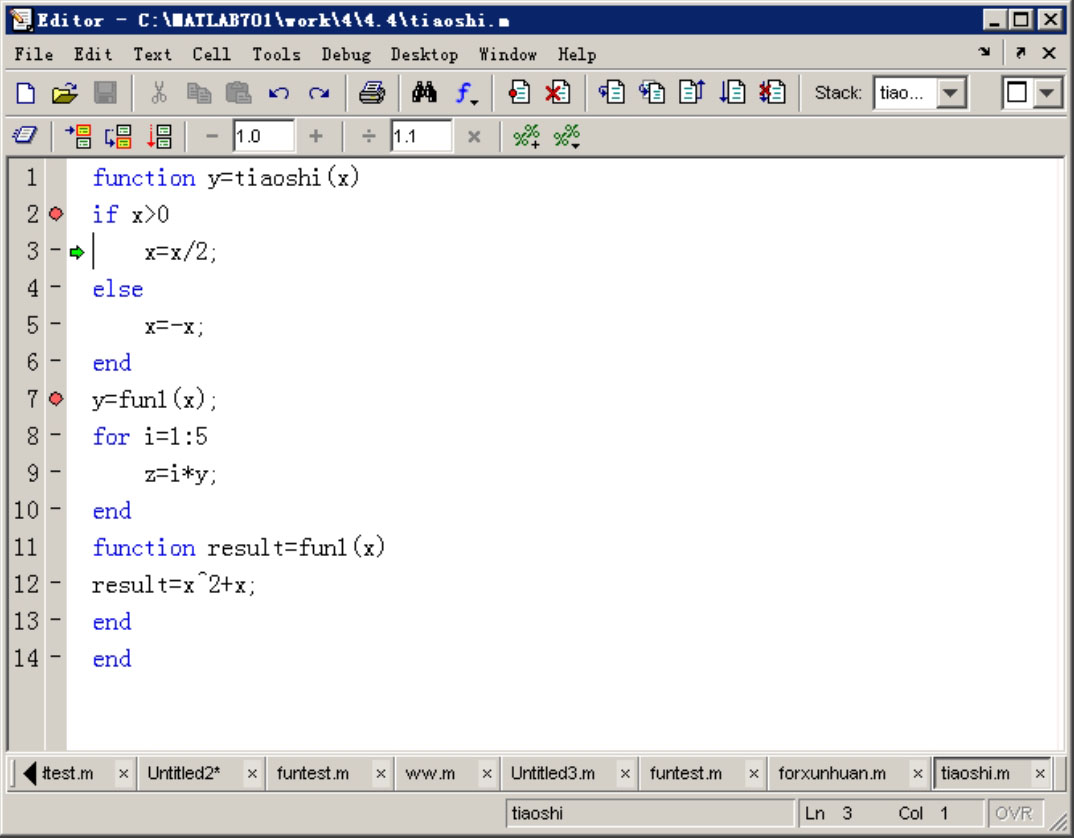Open the show functions f dropdown

coord(467,93)
